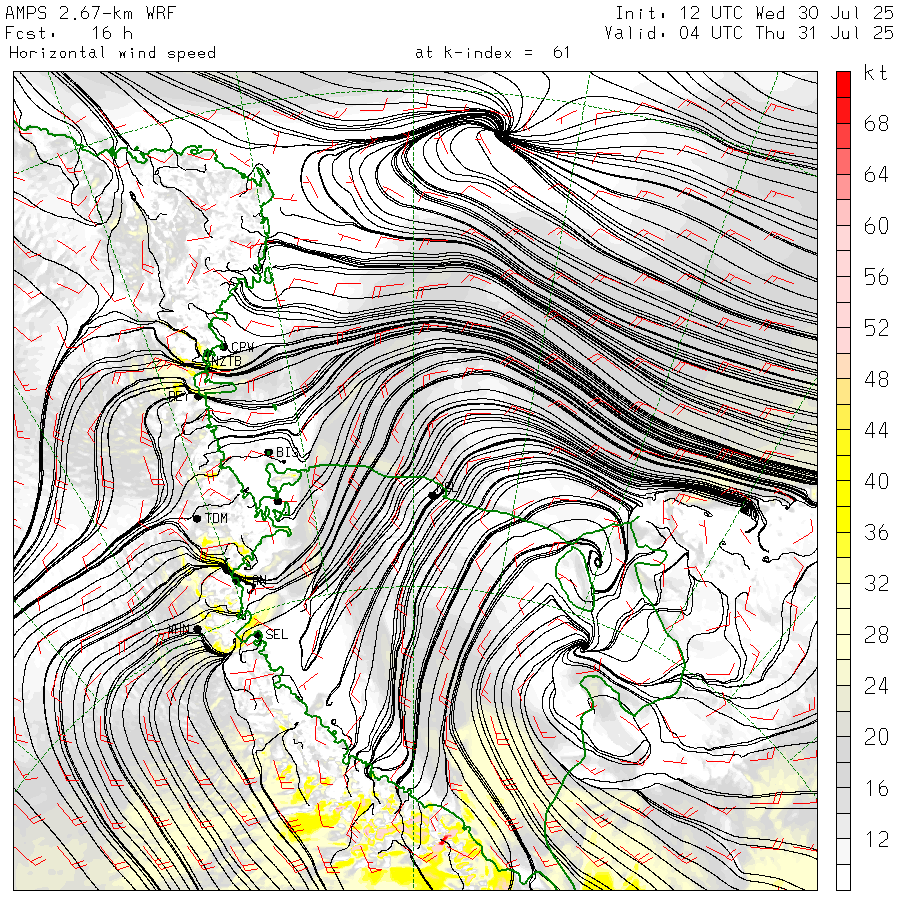Click the 44 value on the color scale
Image resolution: width=900 pixels, height=900 pixels.
coord(876,430)
